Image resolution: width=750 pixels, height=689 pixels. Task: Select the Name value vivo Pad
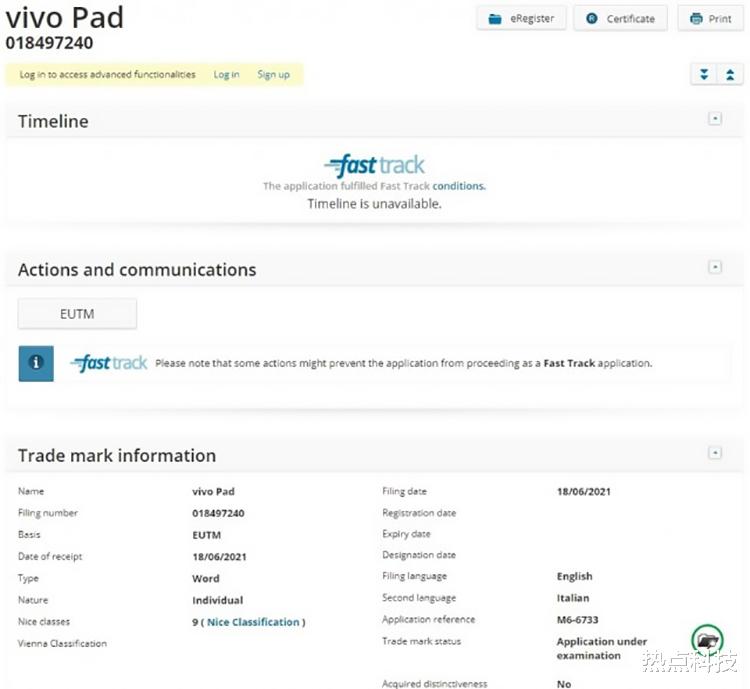coord(213,491)
